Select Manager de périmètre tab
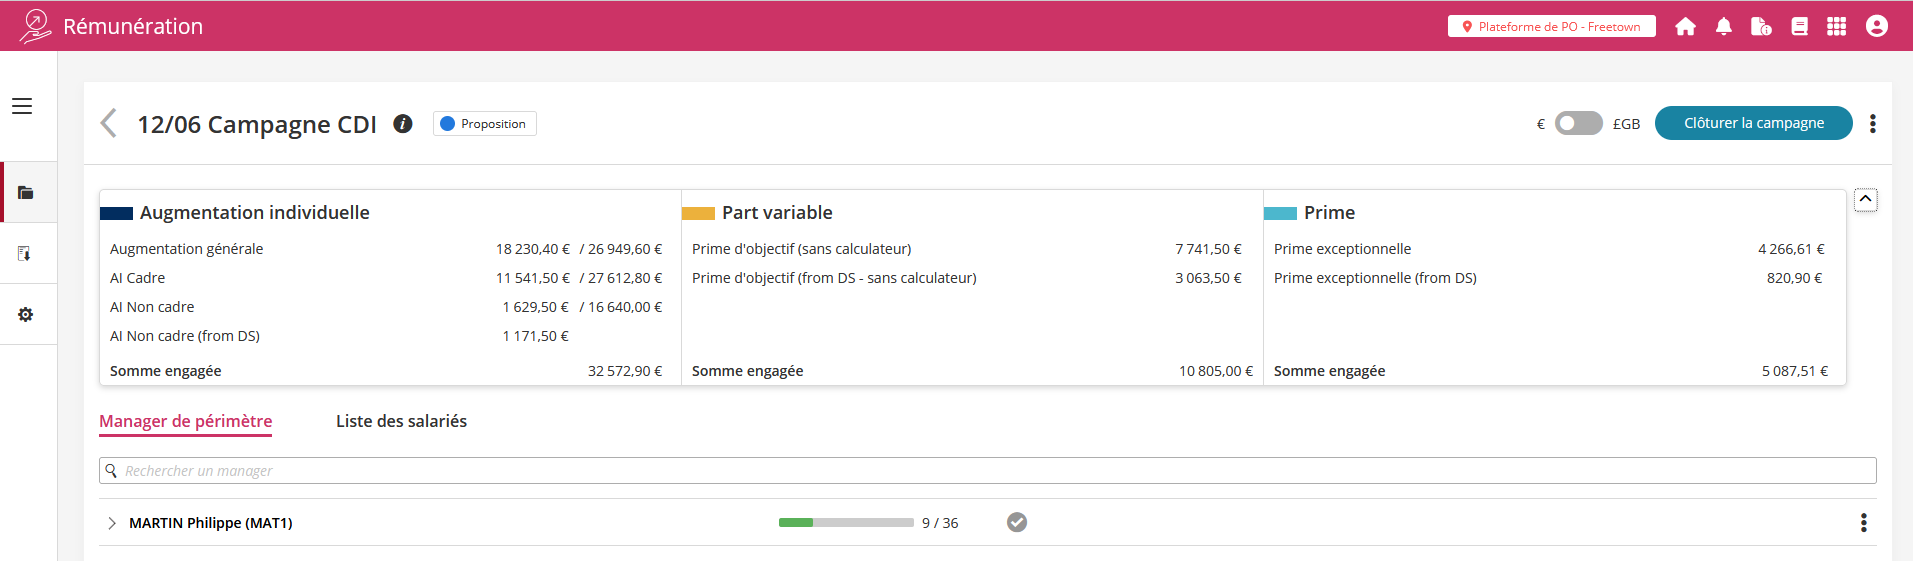This screenshot has height=561, width=1913. [185, 422]
